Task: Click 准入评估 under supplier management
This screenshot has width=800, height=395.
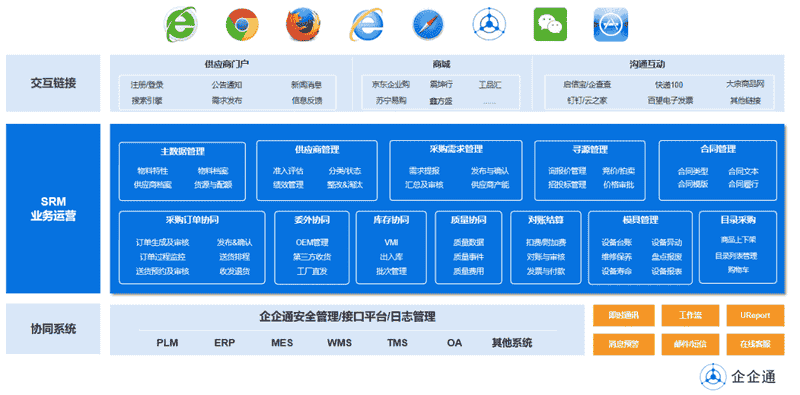Action: click(x=288, y=171)
